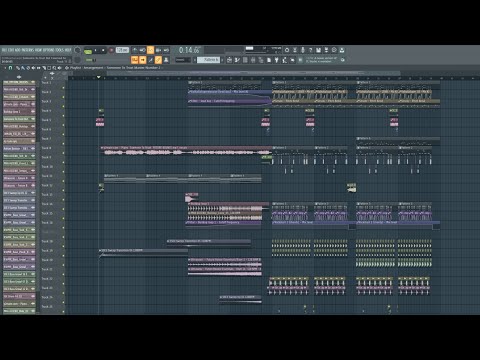
Task: Toggle the first orange button in the lower options row
Action: pyautogui.click(x=134, y=60)
